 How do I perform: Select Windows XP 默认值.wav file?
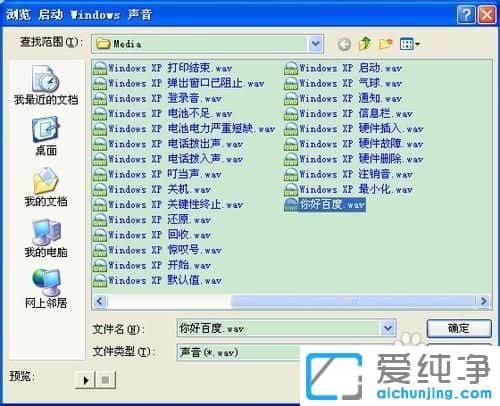tap(157, 280)
